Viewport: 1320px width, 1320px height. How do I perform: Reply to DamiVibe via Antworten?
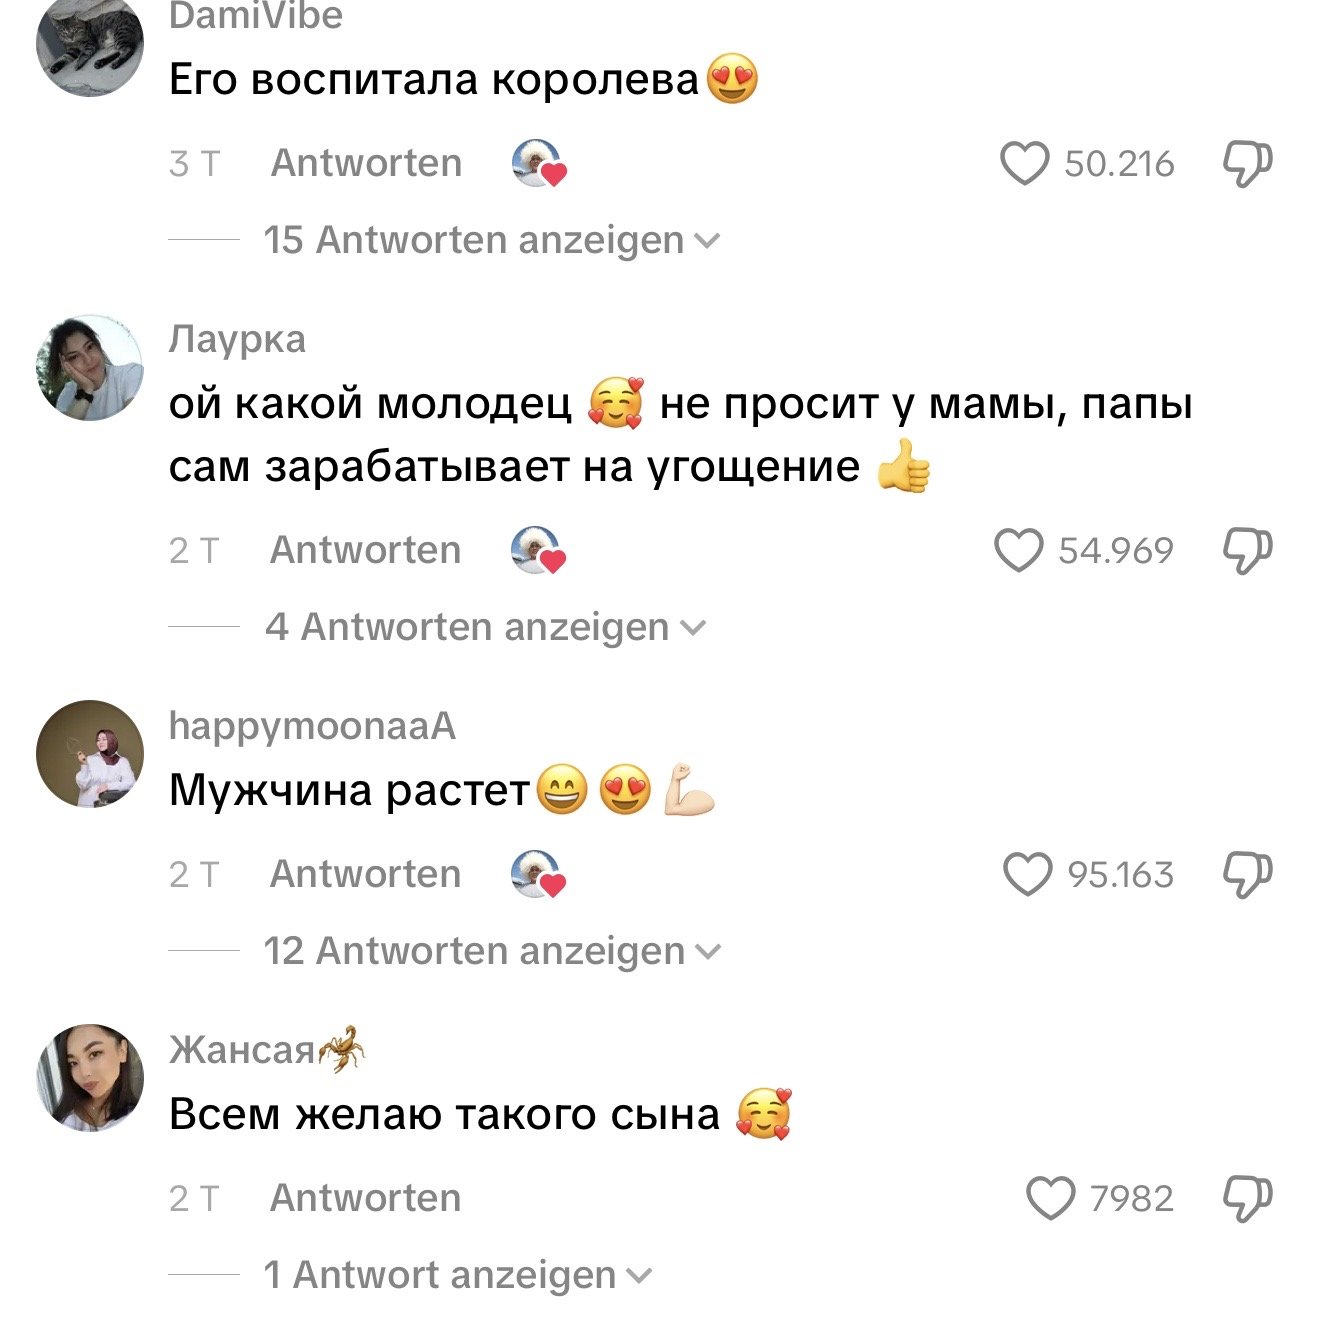(x=366, y=163)
